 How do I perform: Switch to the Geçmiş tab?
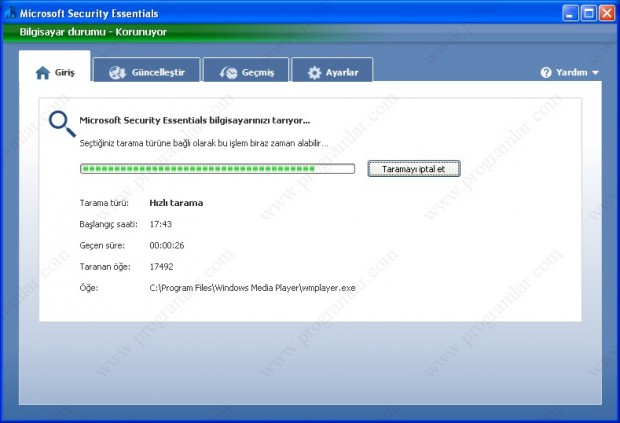246,70
